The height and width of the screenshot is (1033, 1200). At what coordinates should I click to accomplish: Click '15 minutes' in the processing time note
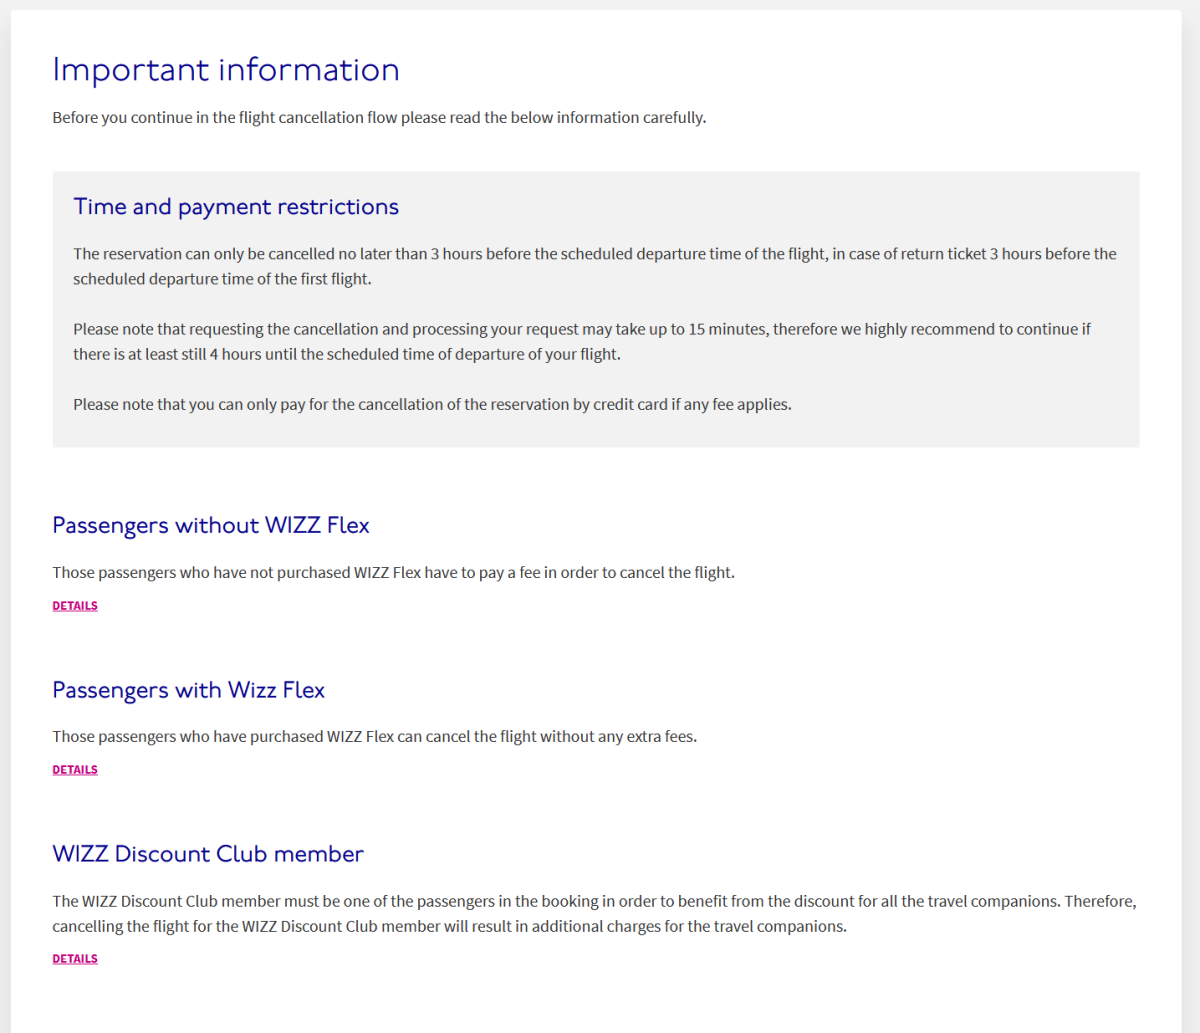(x=727, y=329)
